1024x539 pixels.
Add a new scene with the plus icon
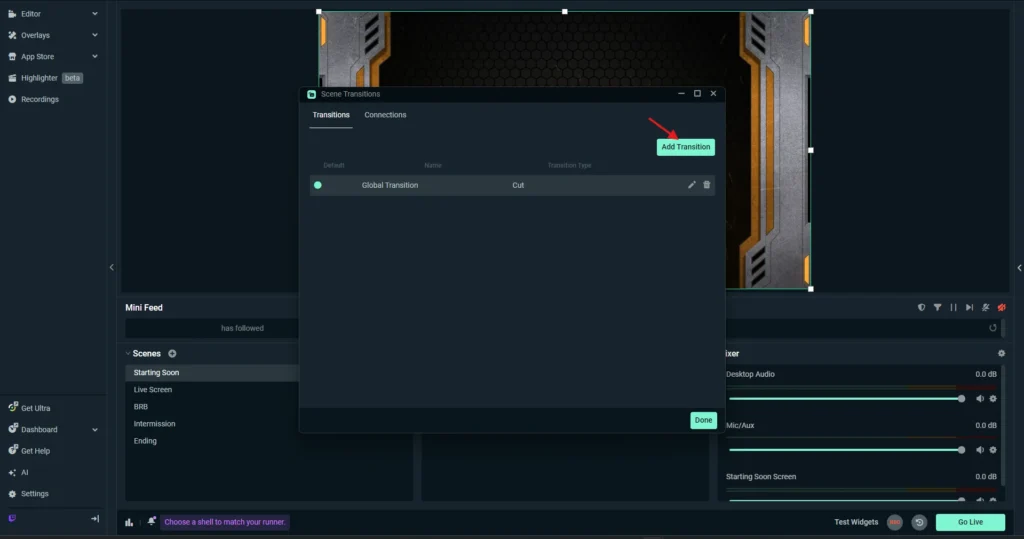172,354
